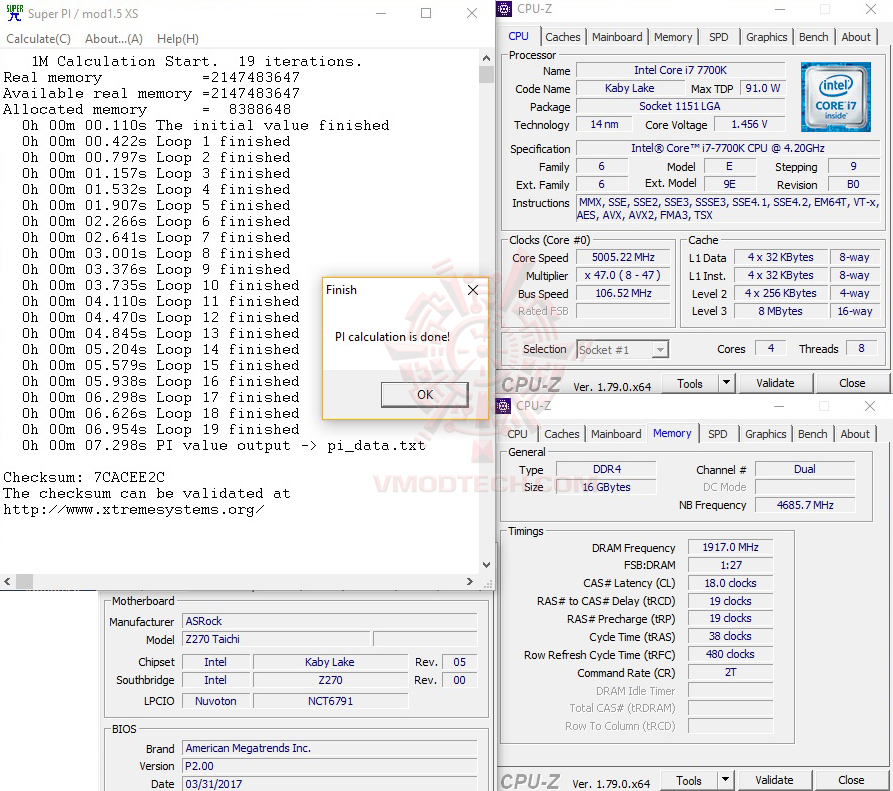
Task: Click the Multiplier value x 47.0 (8 - 47)
Action: coord(623,276)
